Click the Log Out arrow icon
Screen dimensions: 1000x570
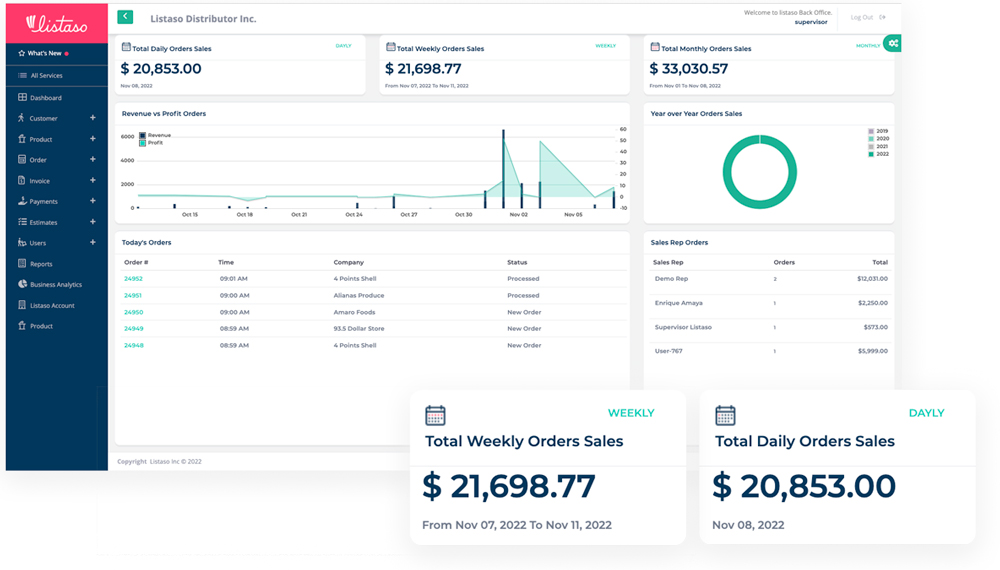883,17
